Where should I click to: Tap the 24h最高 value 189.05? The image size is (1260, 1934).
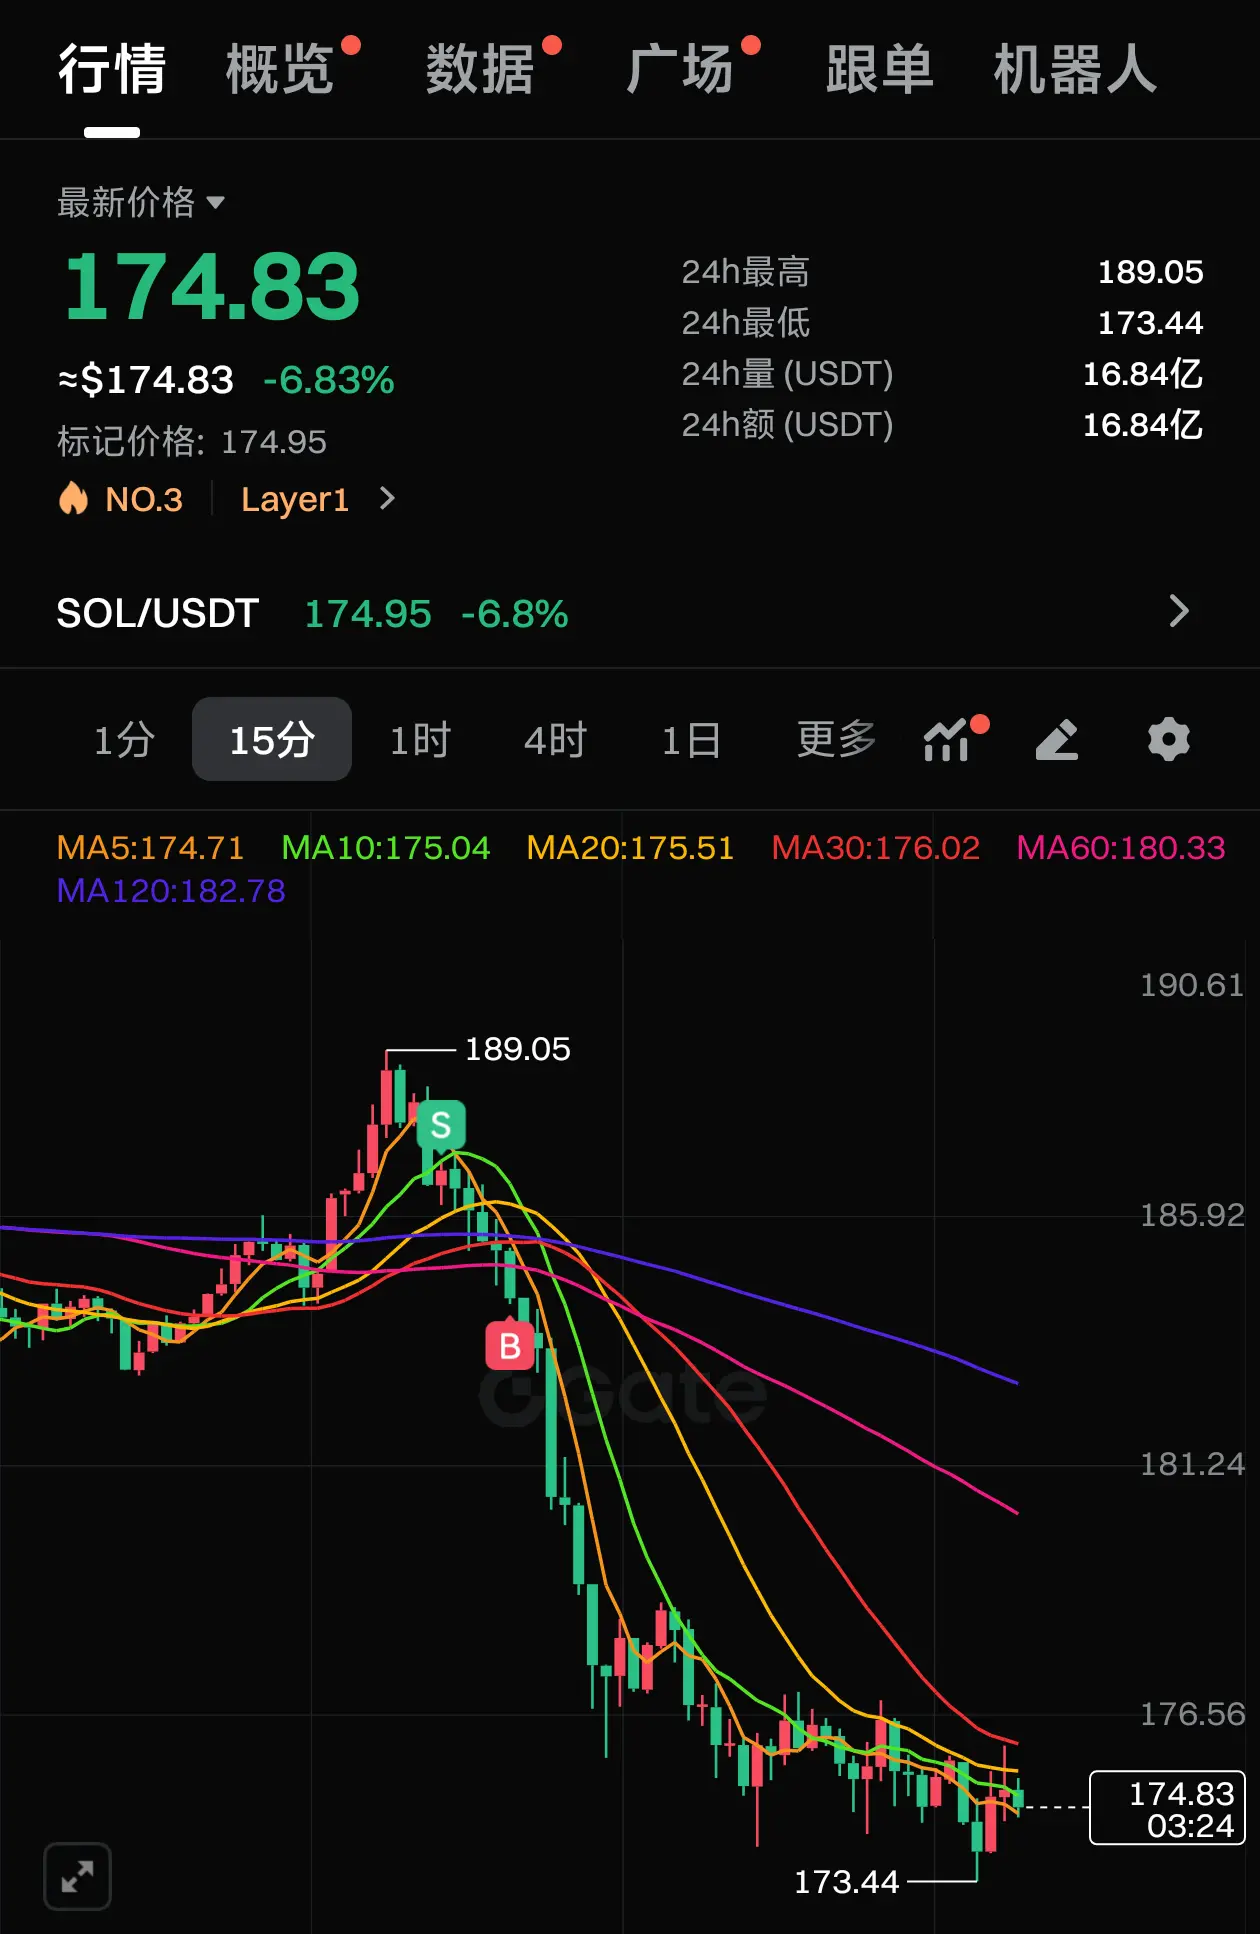[1151, 272]
